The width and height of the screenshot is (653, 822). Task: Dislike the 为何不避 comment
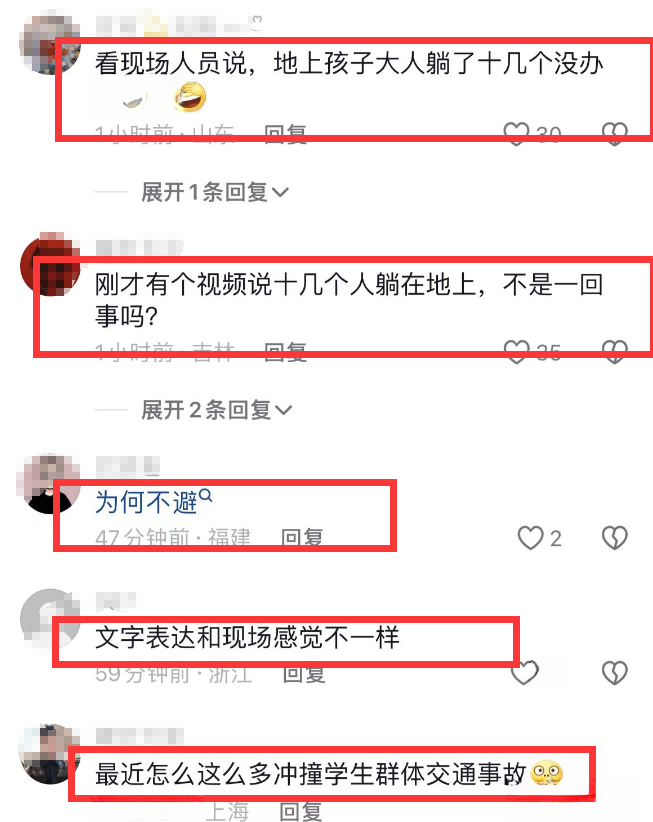pyautogui.click(x=615, y=538)
